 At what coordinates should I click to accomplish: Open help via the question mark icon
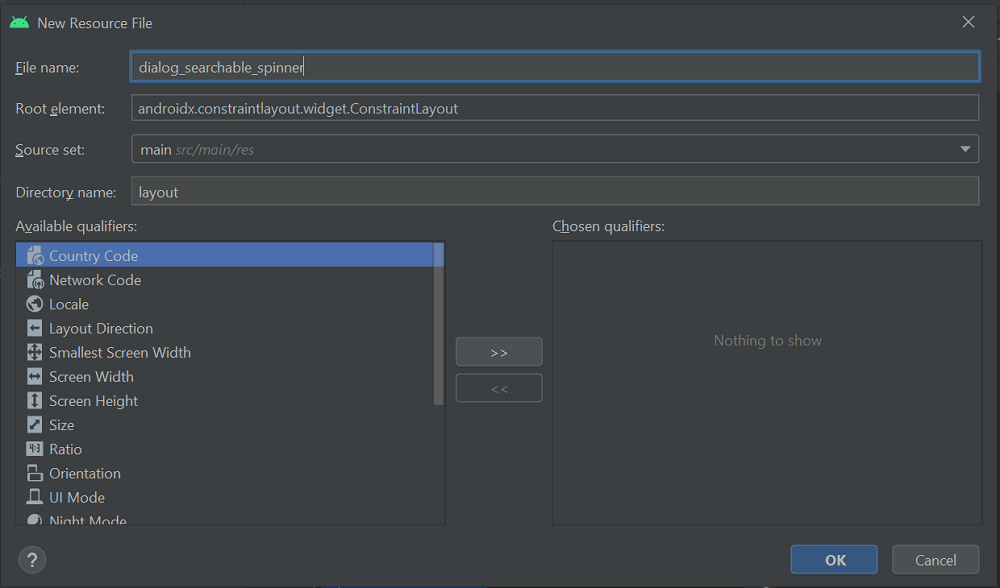click(x=32, y=559)
